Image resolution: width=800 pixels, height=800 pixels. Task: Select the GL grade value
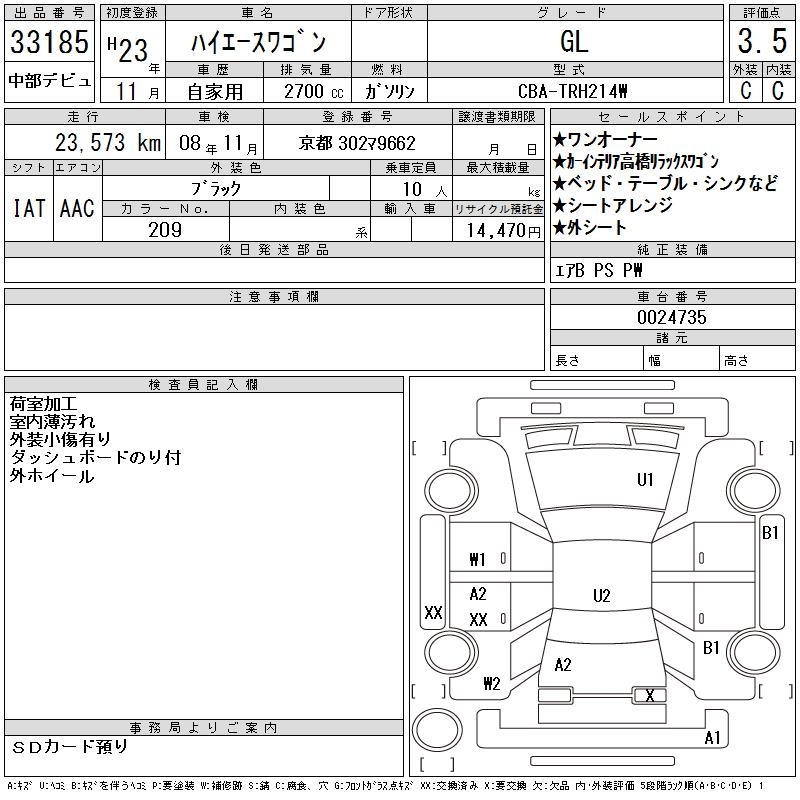(x=574, y=41)
